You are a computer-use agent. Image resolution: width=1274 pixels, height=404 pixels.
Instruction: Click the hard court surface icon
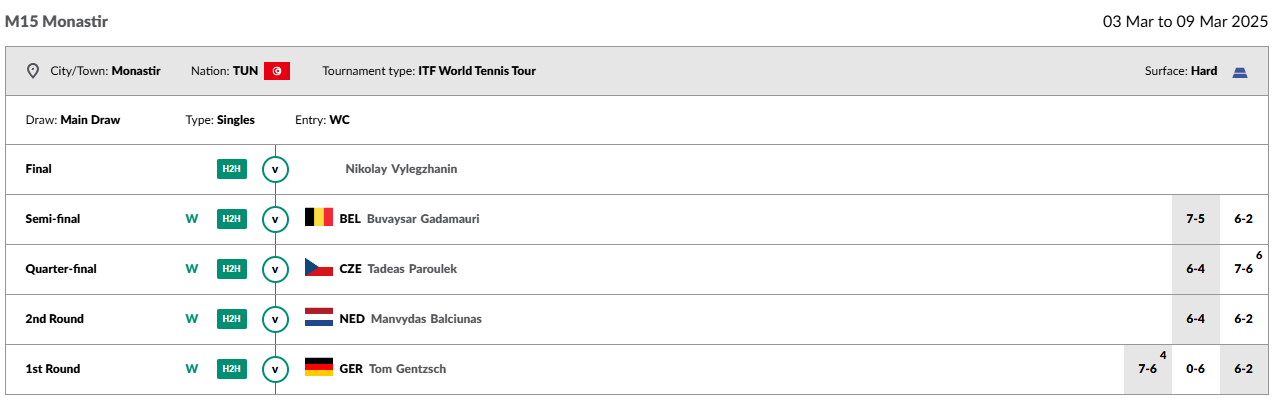1240,71
